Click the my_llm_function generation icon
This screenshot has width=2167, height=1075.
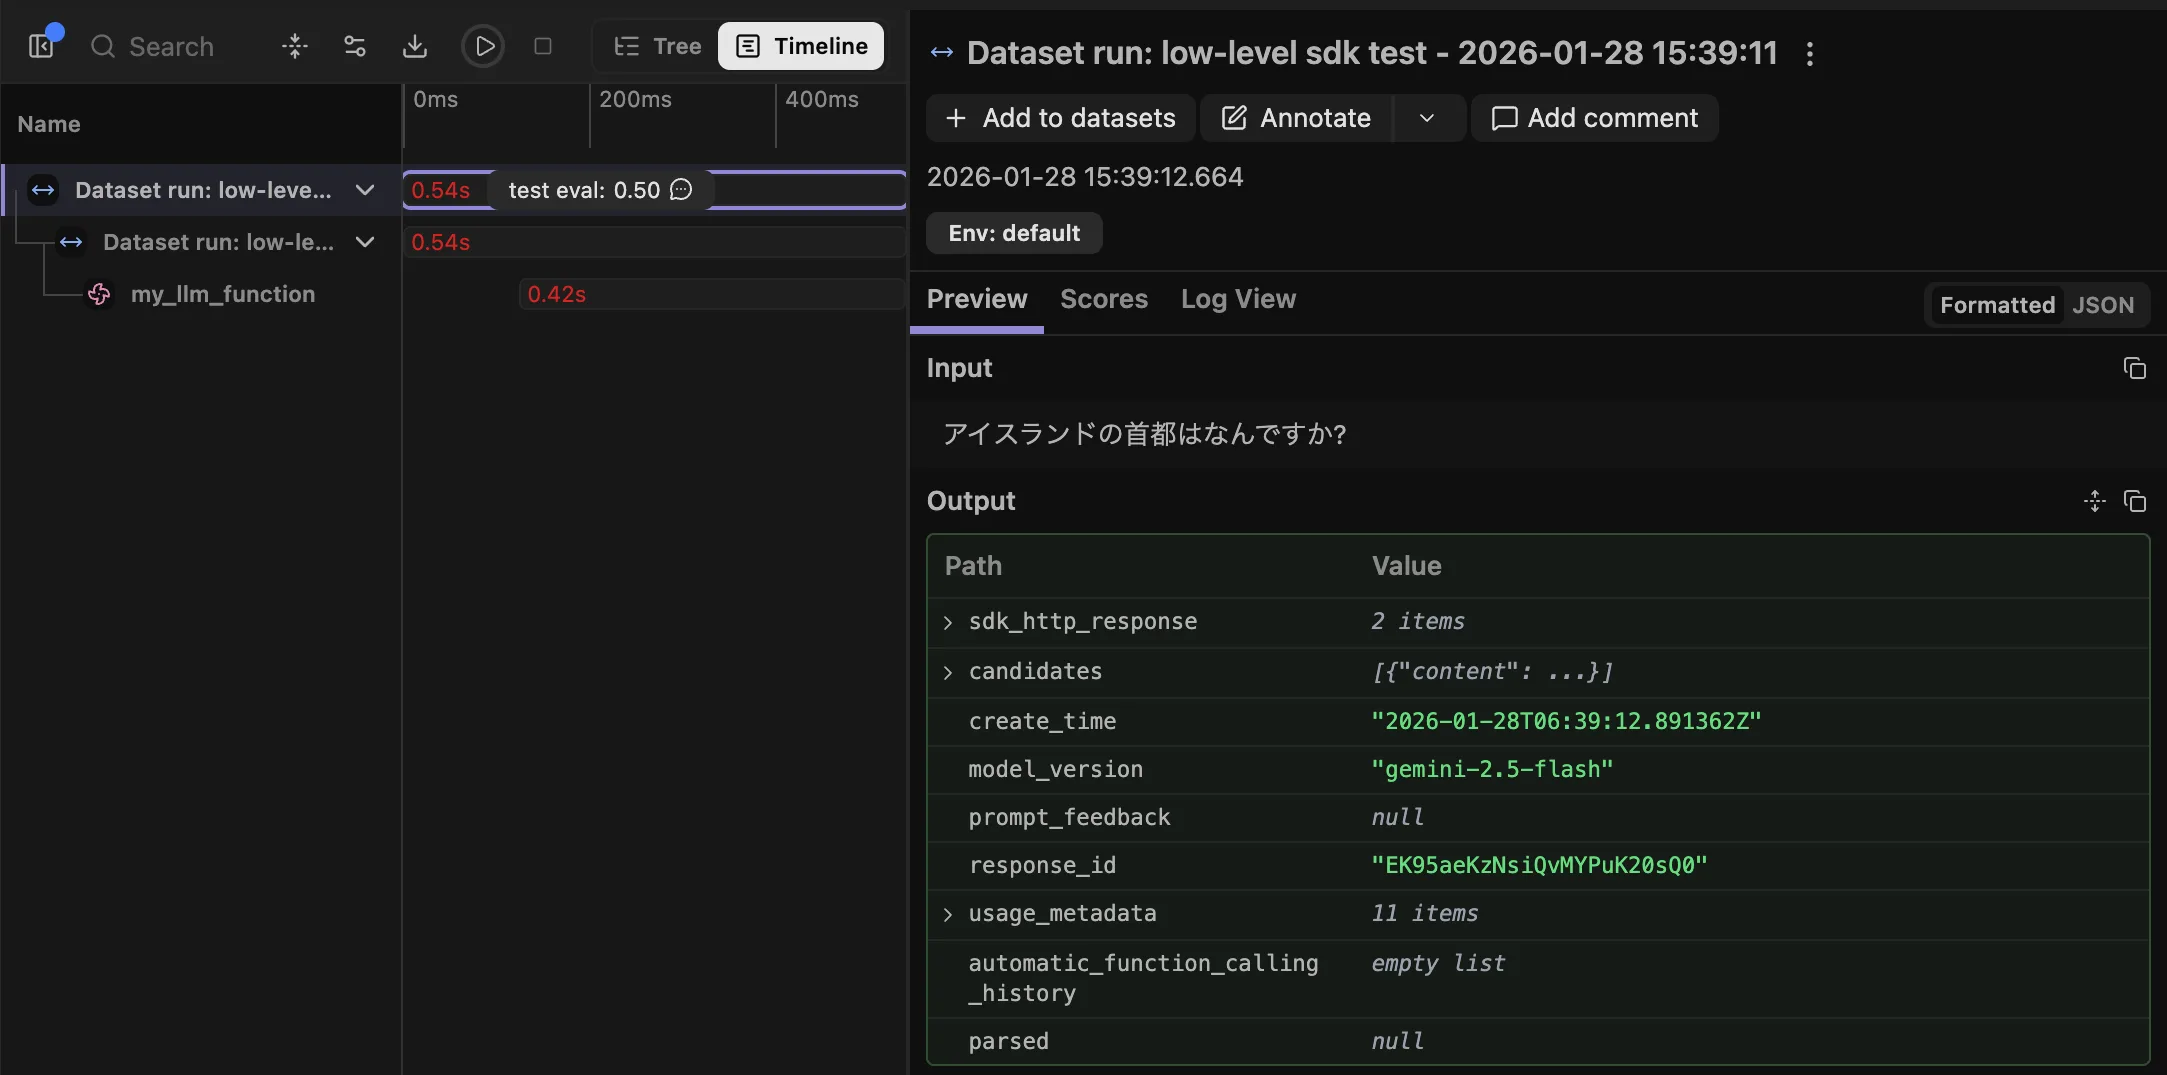[x=99, y=294]
